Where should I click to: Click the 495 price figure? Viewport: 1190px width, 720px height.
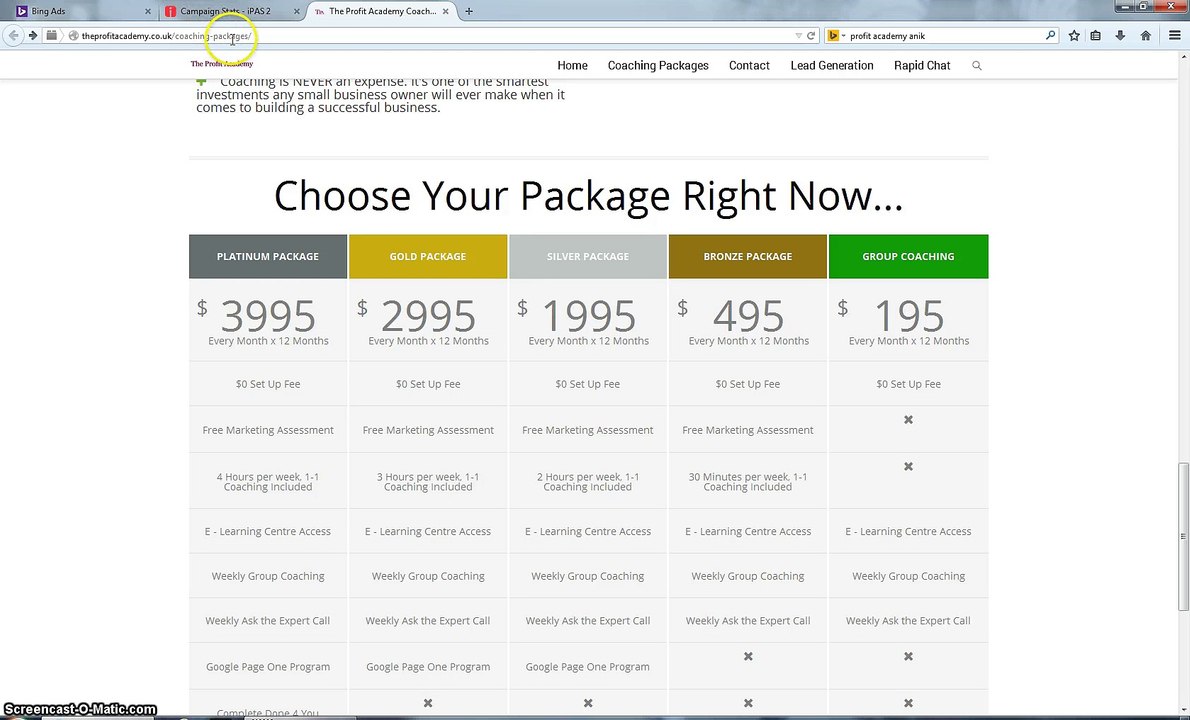(x=748, y=316)
